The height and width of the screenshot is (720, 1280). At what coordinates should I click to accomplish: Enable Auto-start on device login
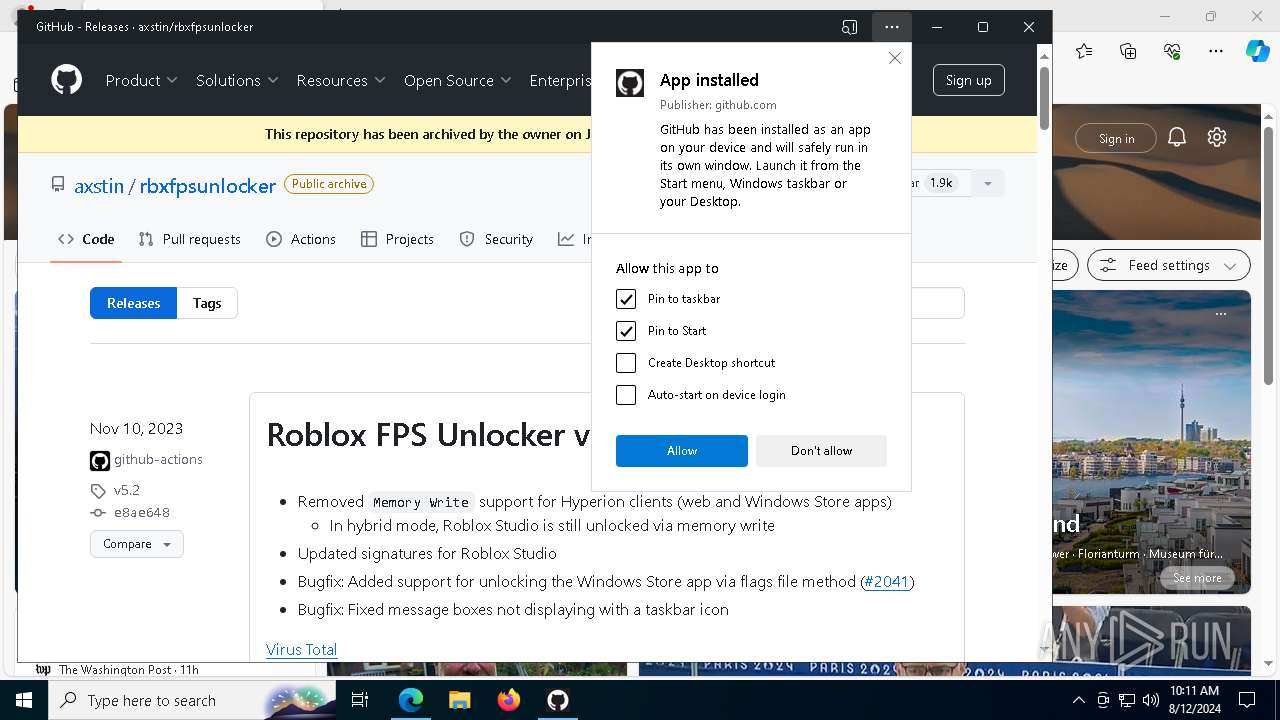pos(626,395)
